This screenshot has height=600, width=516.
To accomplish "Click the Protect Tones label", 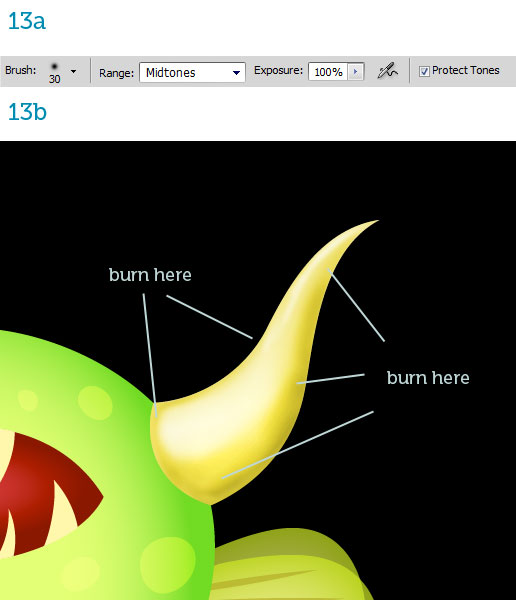I will 465,70.
